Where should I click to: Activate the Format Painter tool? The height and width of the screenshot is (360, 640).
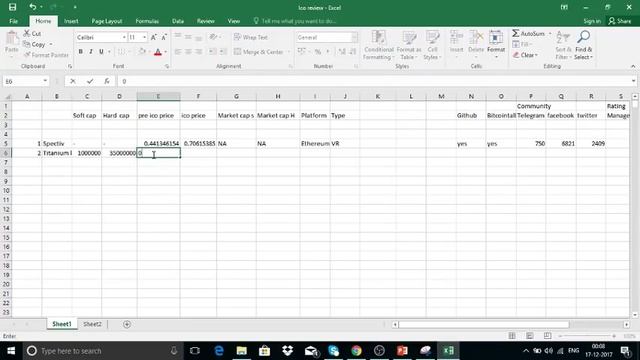pos(46,55)
